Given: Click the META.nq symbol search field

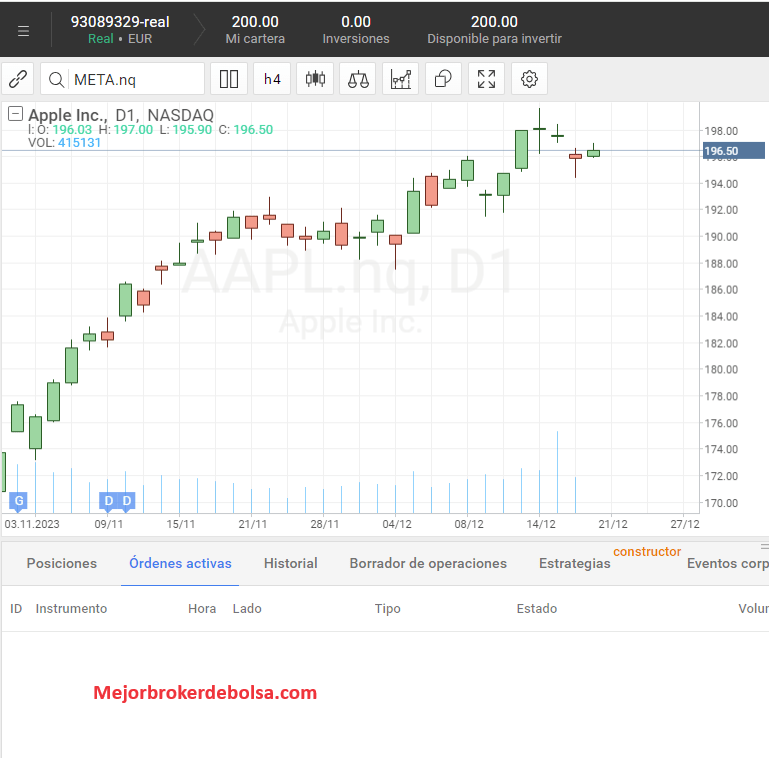Looking at the screenshot, I should 123,78.
